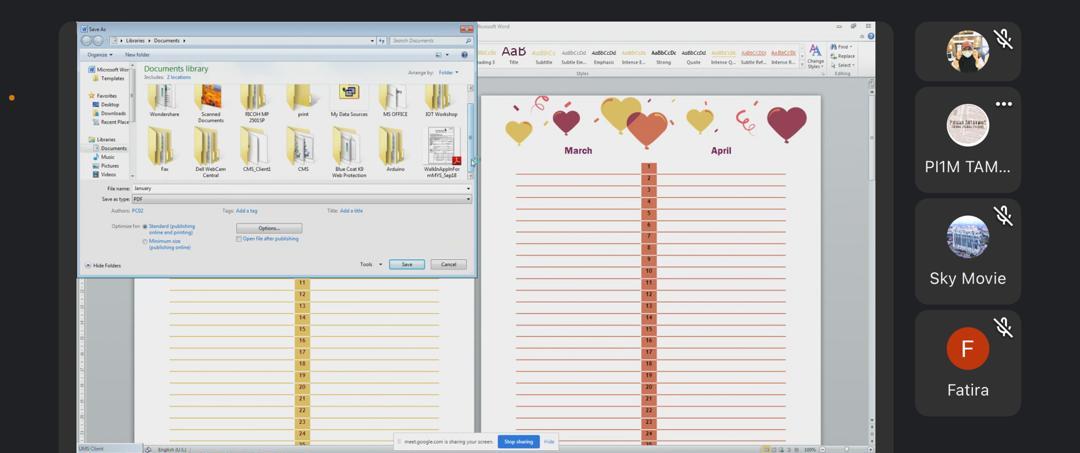
Task: Select Recent Places in navigation pane
Action: 111,122
